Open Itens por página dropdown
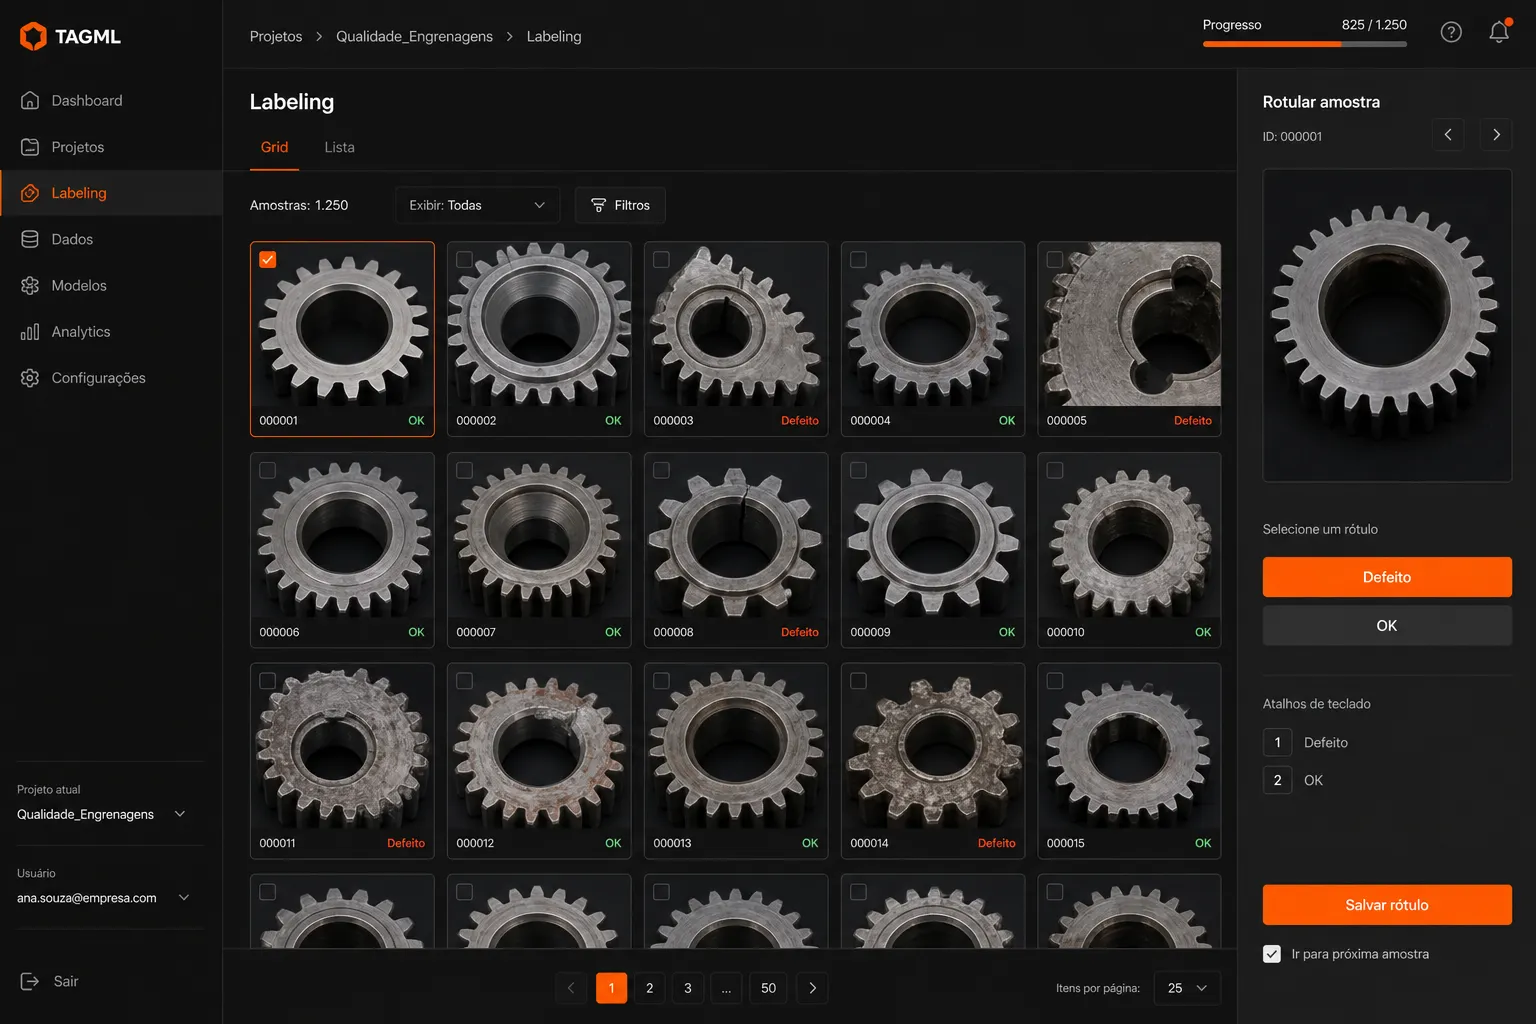 point(1187,988)
